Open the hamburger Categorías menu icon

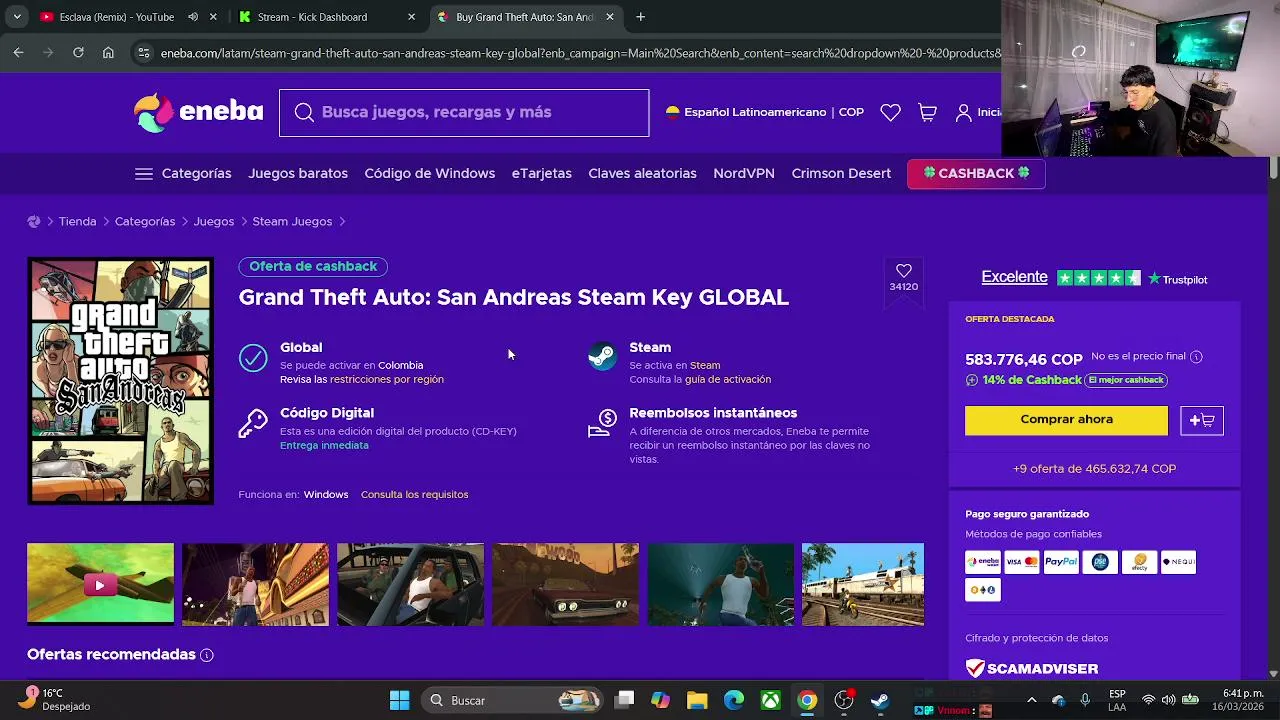coord(144,174)
